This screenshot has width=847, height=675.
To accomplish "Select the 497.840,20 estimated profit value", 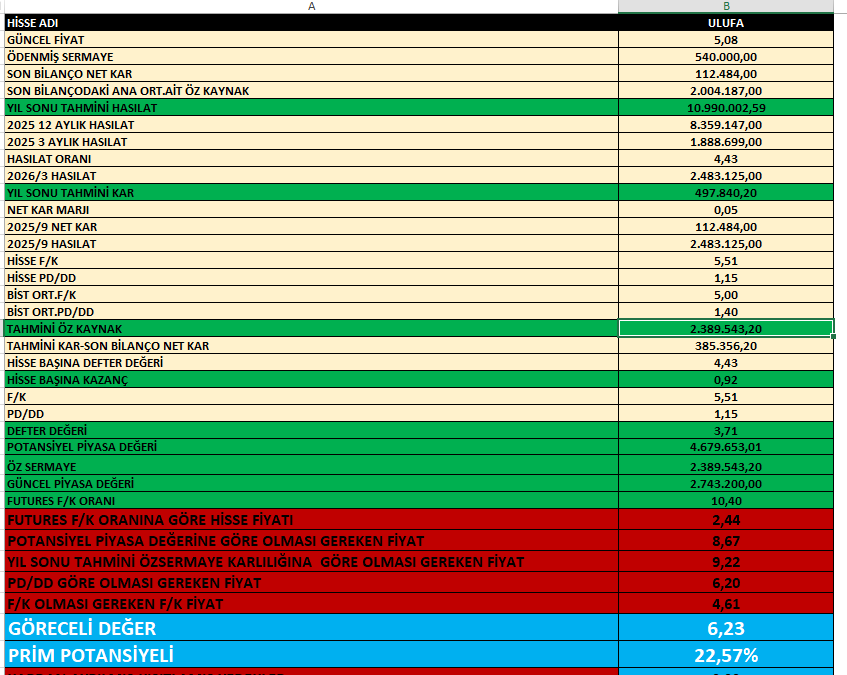I will point(726,193).
